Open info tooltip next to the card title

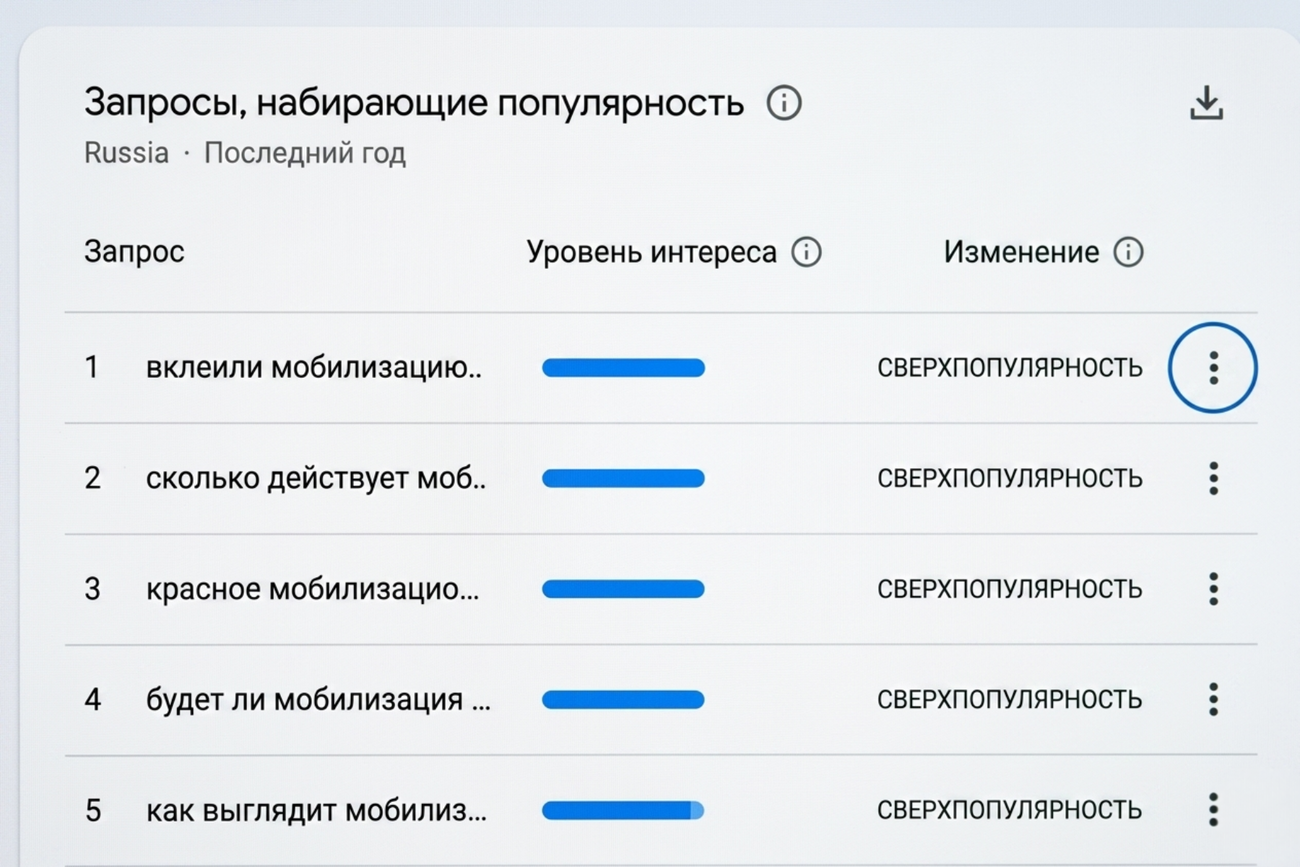[784, 103]
